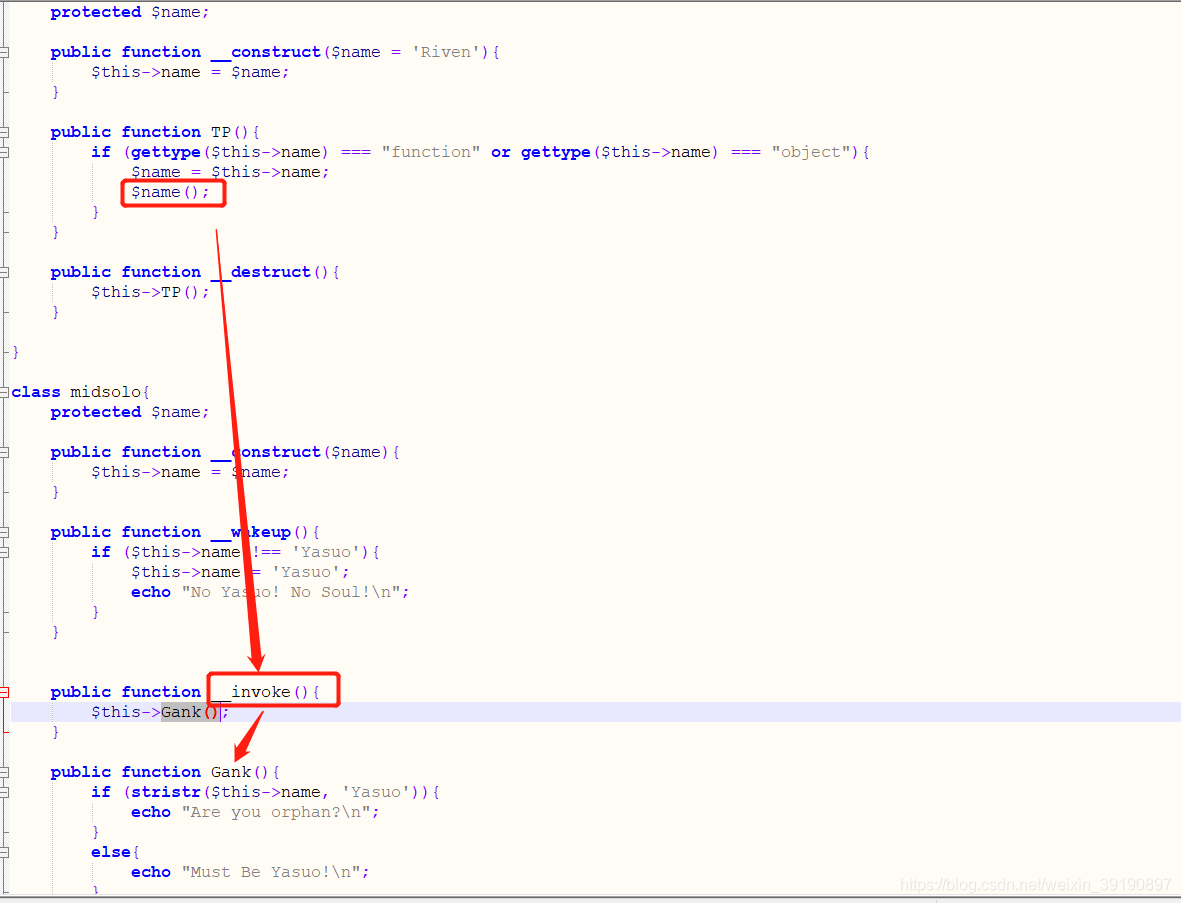Collapse the class midsolo fold marker
This screenshot has height=903, width=1181.
pyautogui.click(x=4, y=392)
